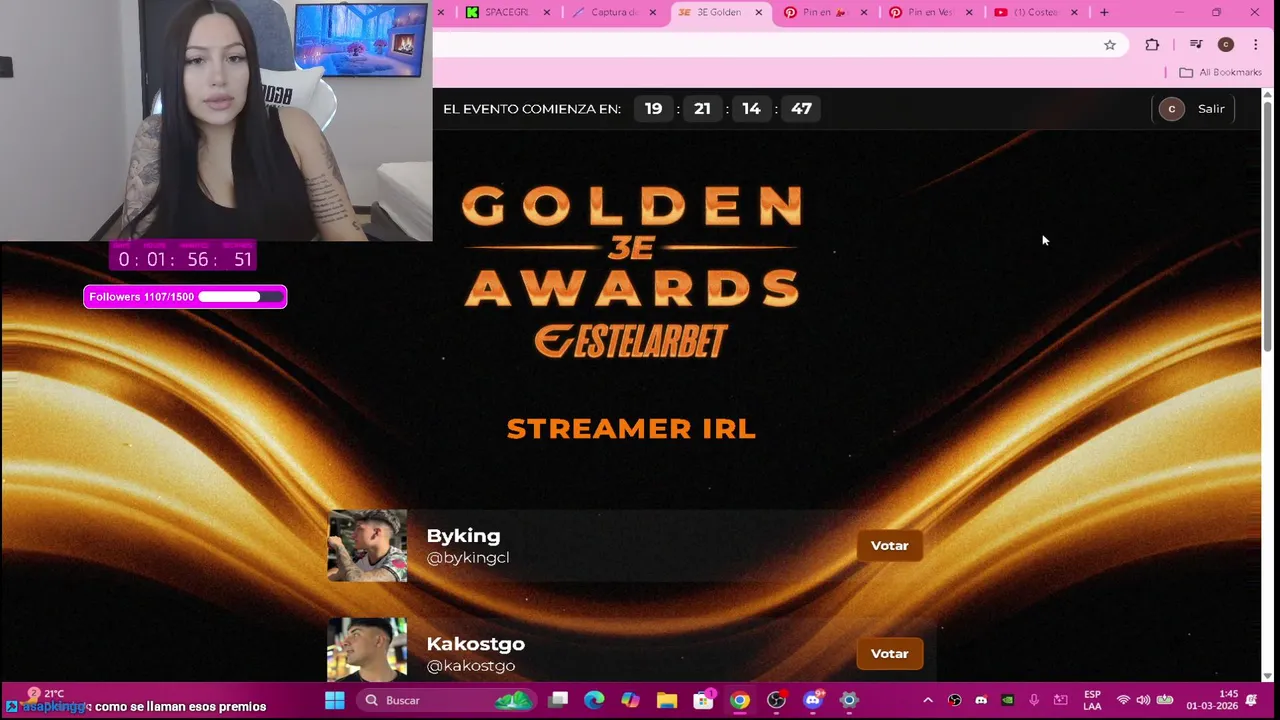Open Microsoft Edge from the taskbar
1280x720 pixels.
pos(594,700)
